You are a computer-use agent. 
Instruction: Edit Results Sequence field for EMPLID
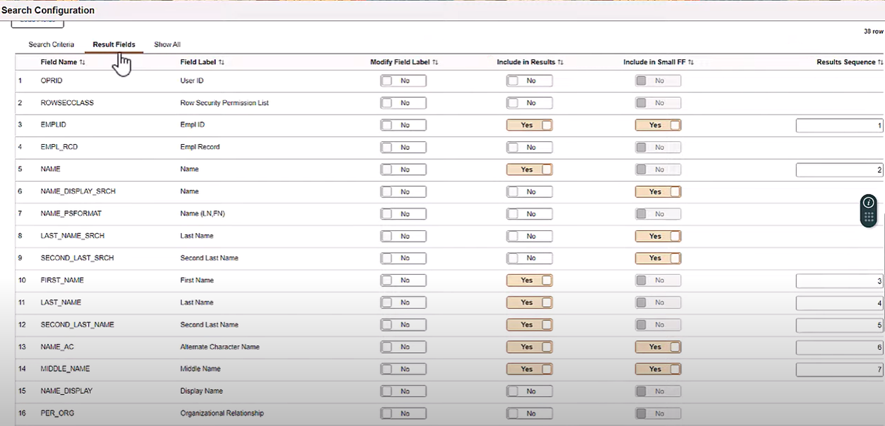tap(840, 125)
